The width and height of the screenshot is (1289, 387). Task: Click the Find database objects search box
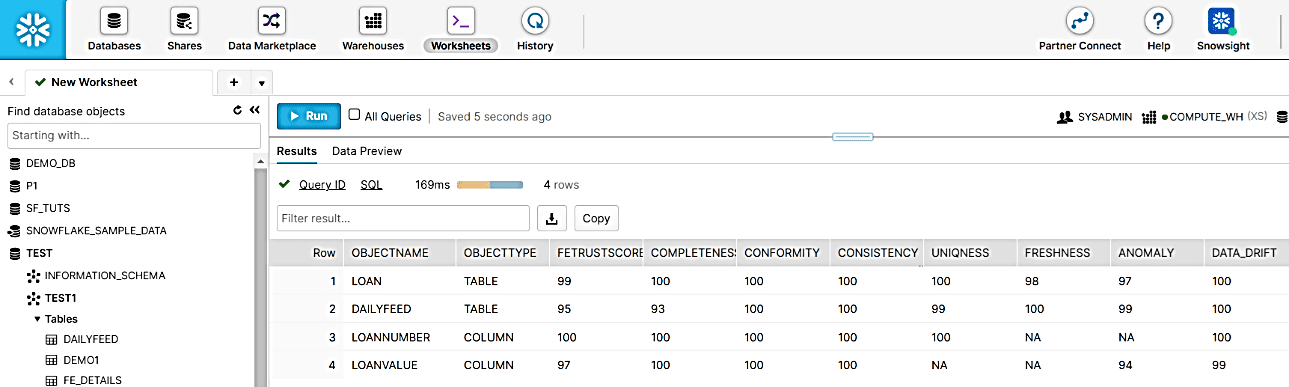tap(134, 135)
